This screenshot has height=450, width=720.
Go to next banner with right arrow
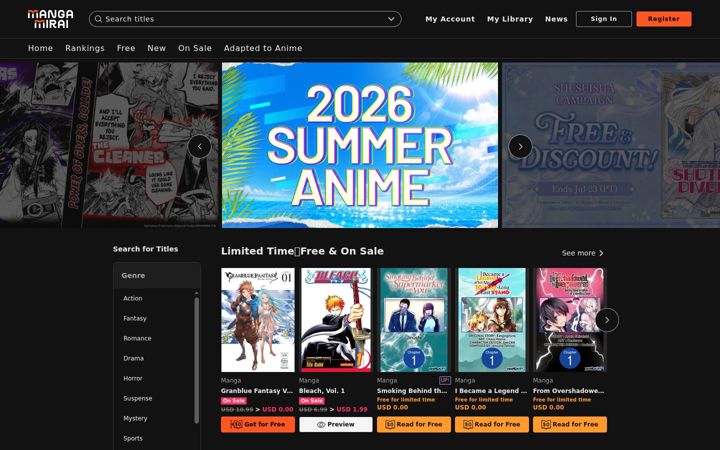pos(520,146)
